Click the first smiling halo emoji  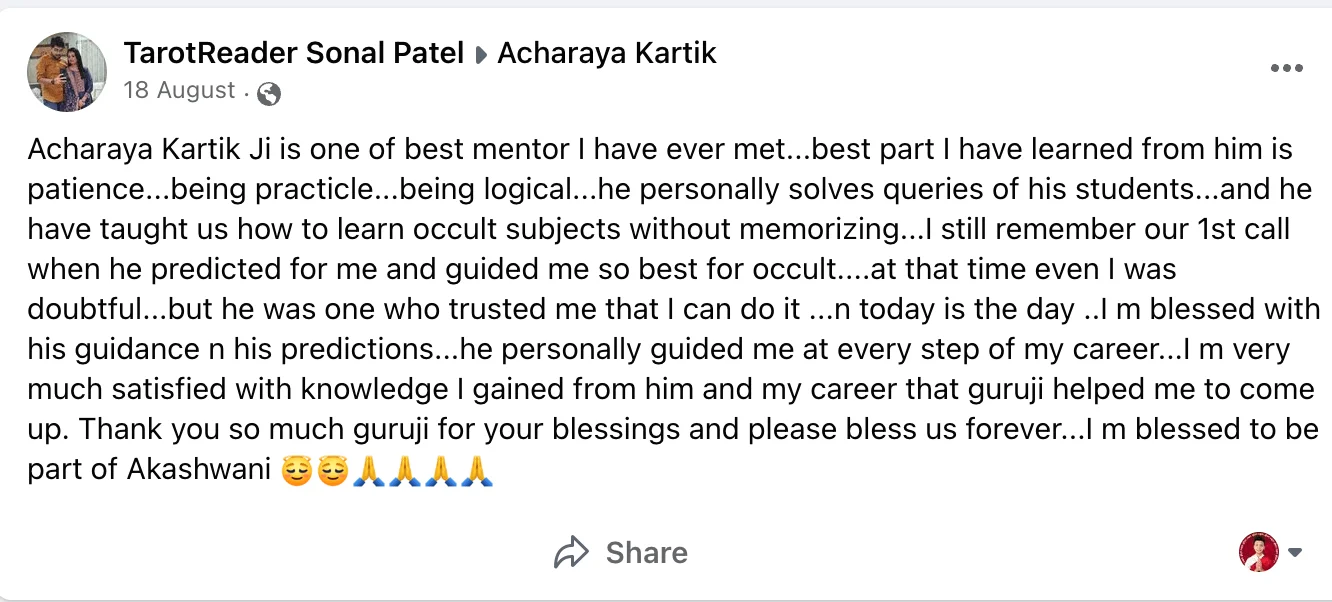pos(297,469)
